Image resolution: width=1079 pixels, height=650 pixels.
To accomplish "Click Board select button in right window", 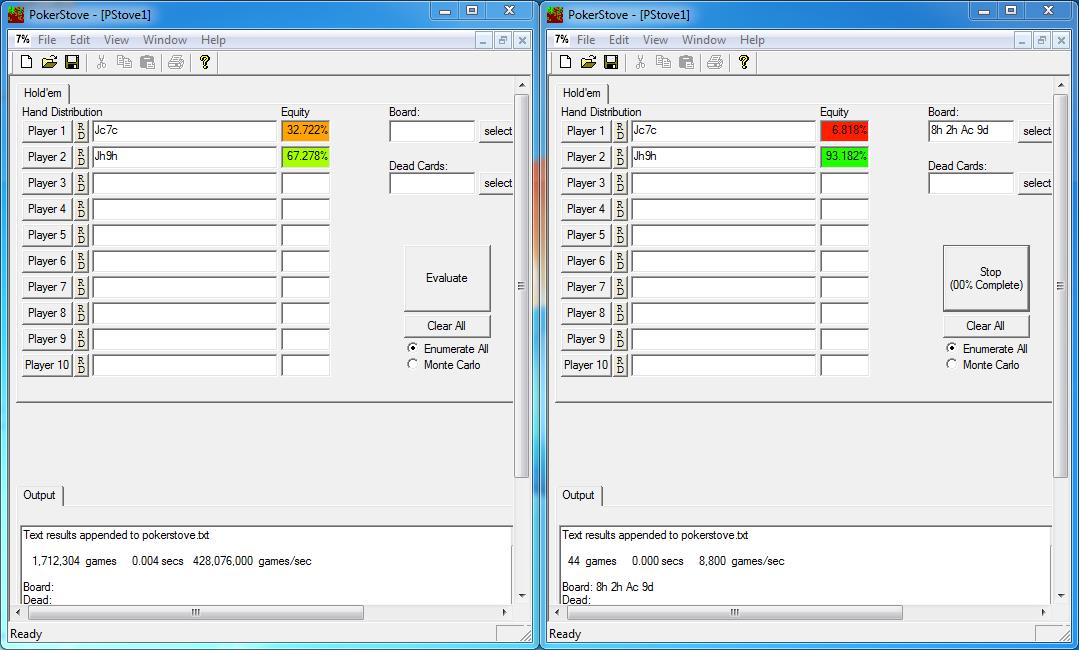I will (1036, 131).
